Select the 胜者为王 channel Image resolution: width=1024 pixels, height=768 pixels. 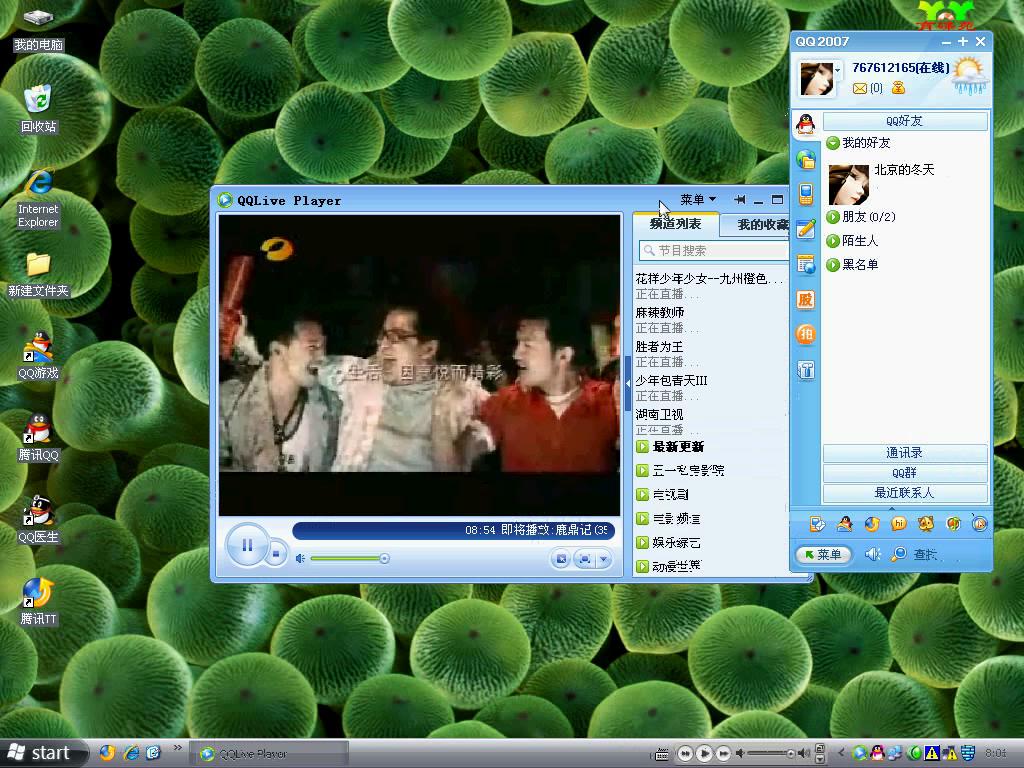659,347
